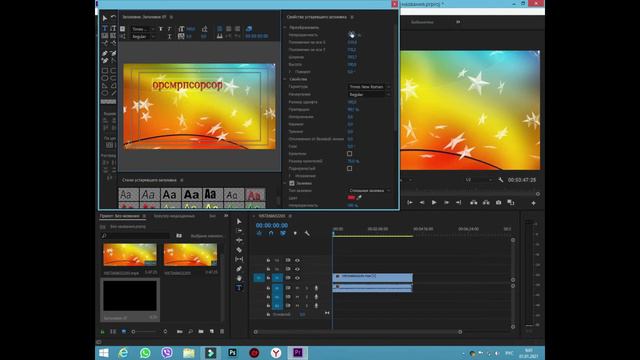Select the Pen tool in Title Designer toolbox
Image resolution: width=640 pixels, height=360 pixels.
(x=105, y=53)
